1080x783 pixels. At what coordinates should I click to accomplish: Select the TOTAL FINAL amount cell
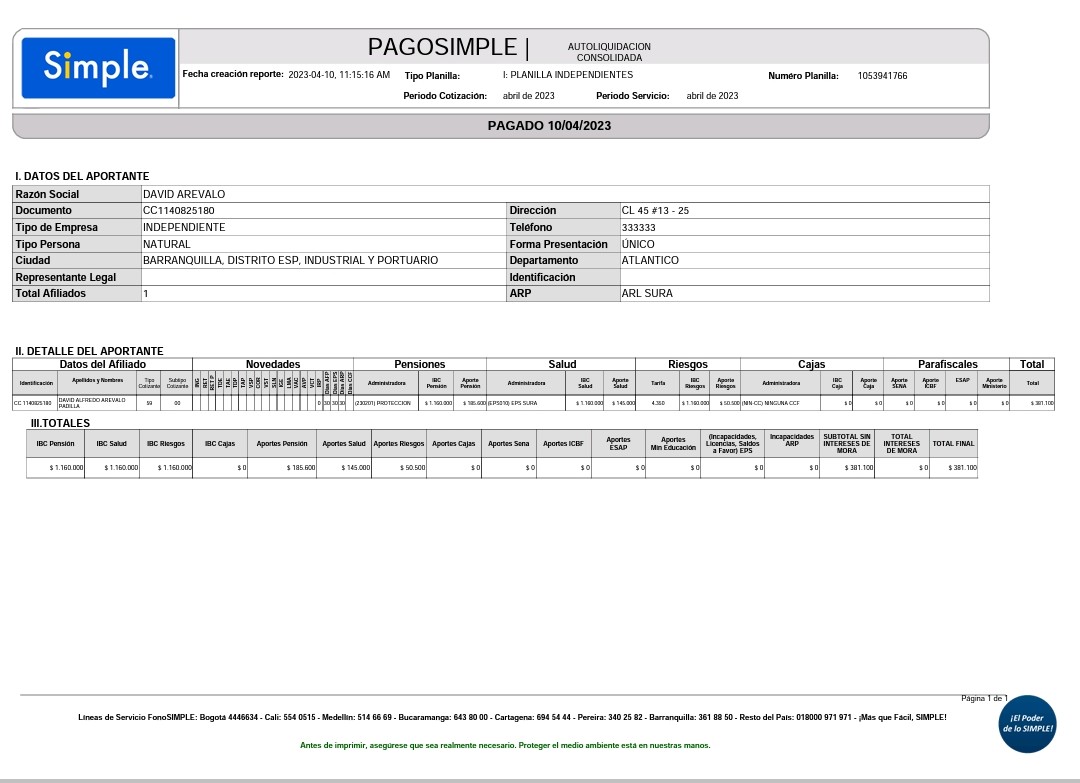pos(953,468)
